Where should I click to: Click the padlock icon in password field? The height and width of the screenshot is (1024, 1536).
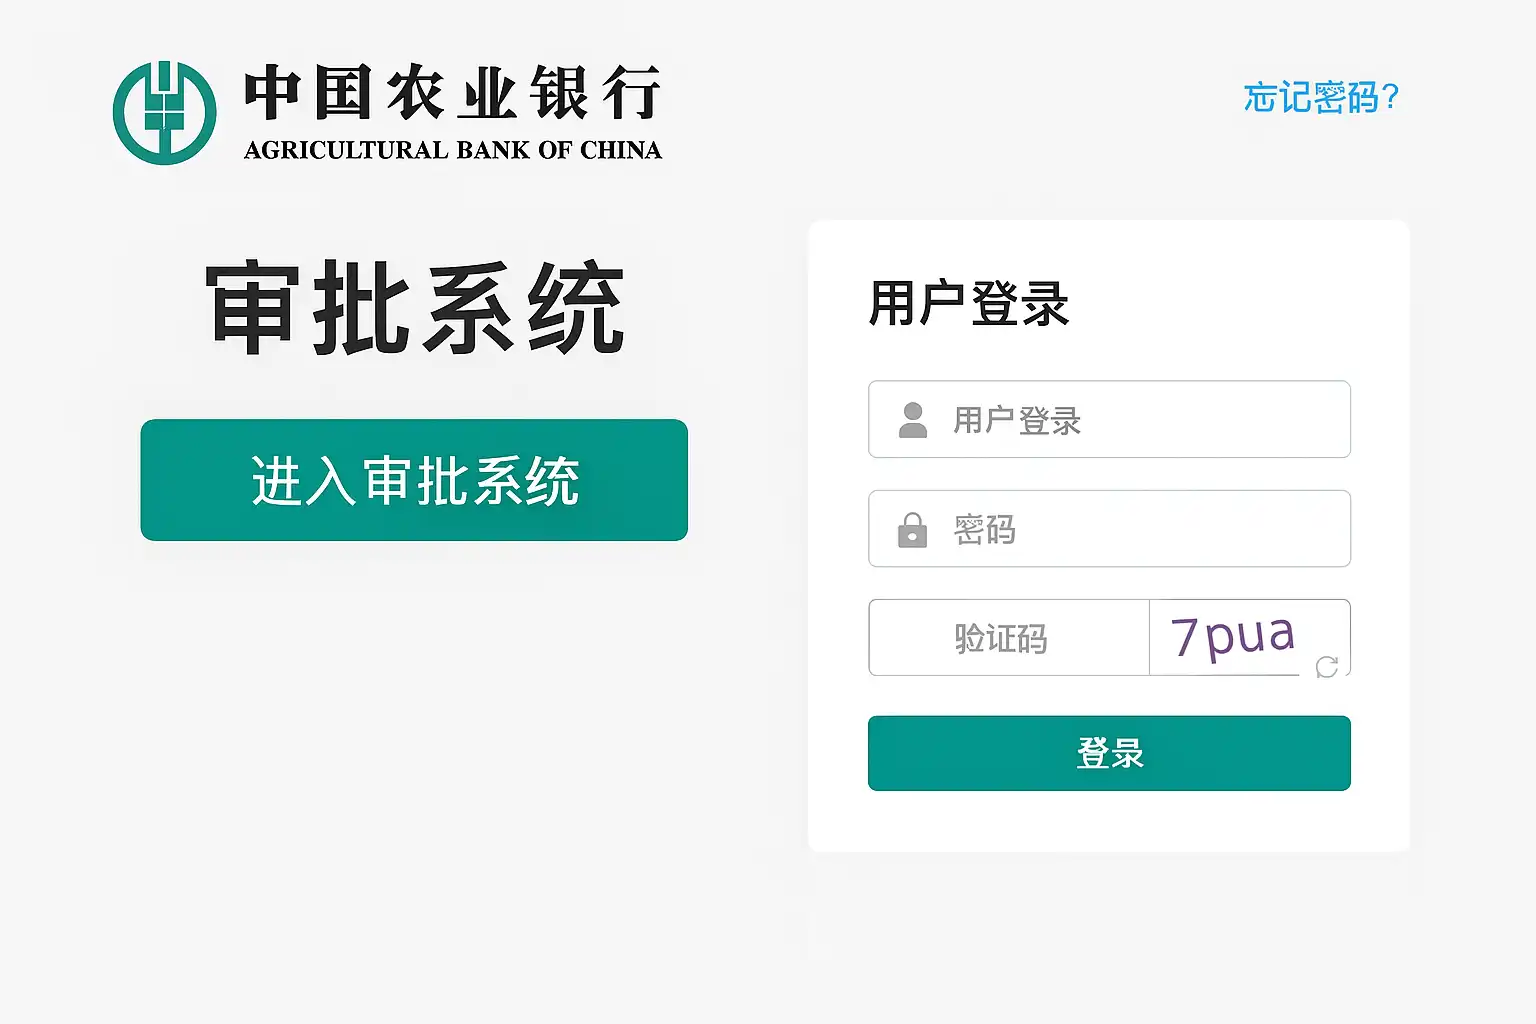pyautogui.click(x=912, y=530)
